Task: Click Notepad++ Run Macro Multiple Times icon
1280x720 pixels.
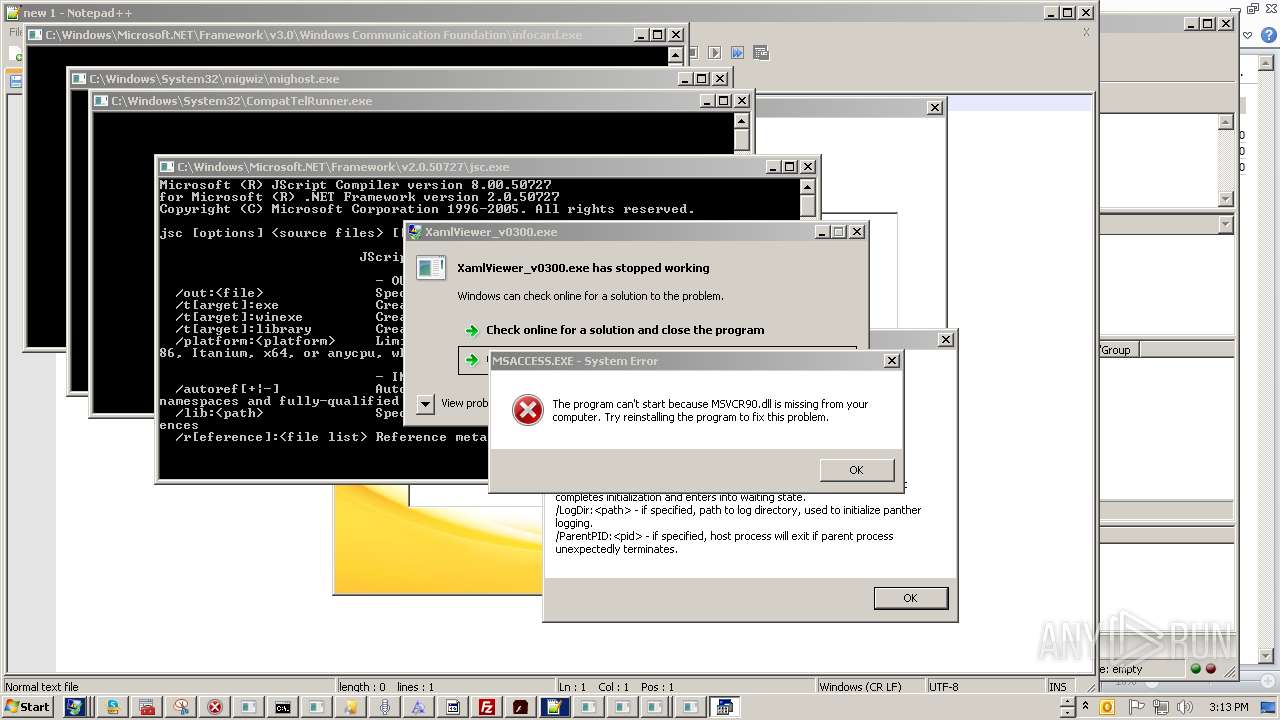Action: click(x=737, y=52)
